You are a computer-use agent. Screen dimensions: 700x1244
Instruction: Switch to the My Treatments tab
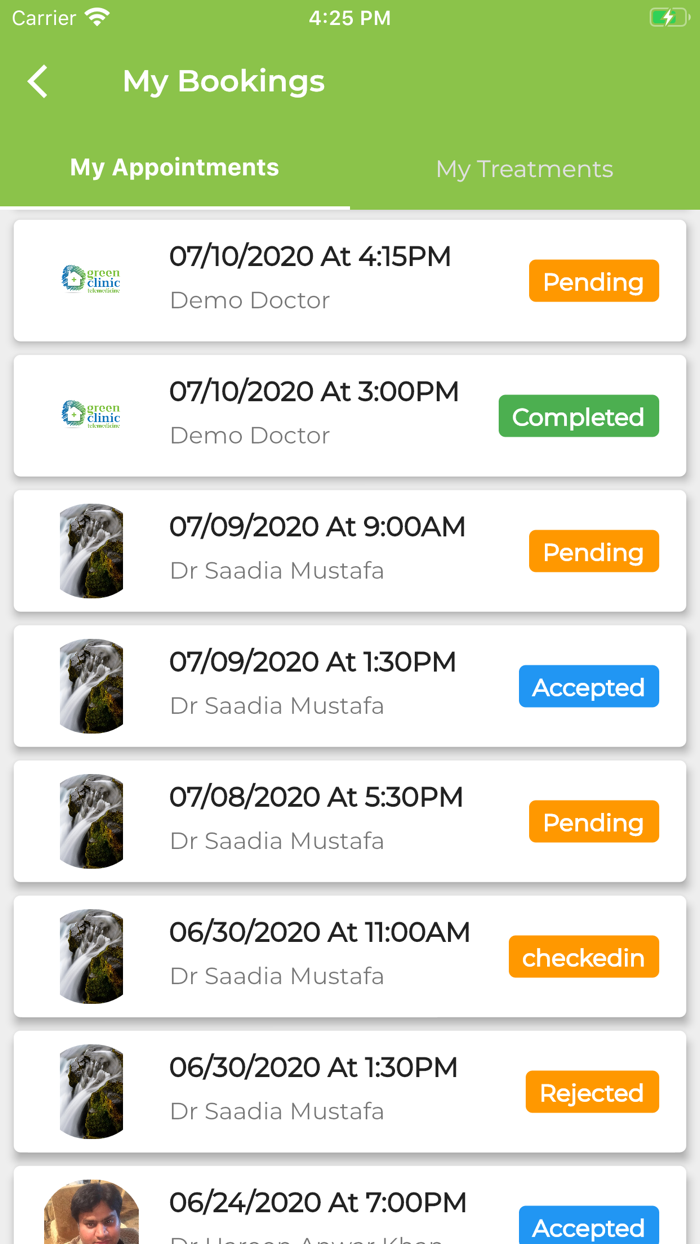coord(524,169)
